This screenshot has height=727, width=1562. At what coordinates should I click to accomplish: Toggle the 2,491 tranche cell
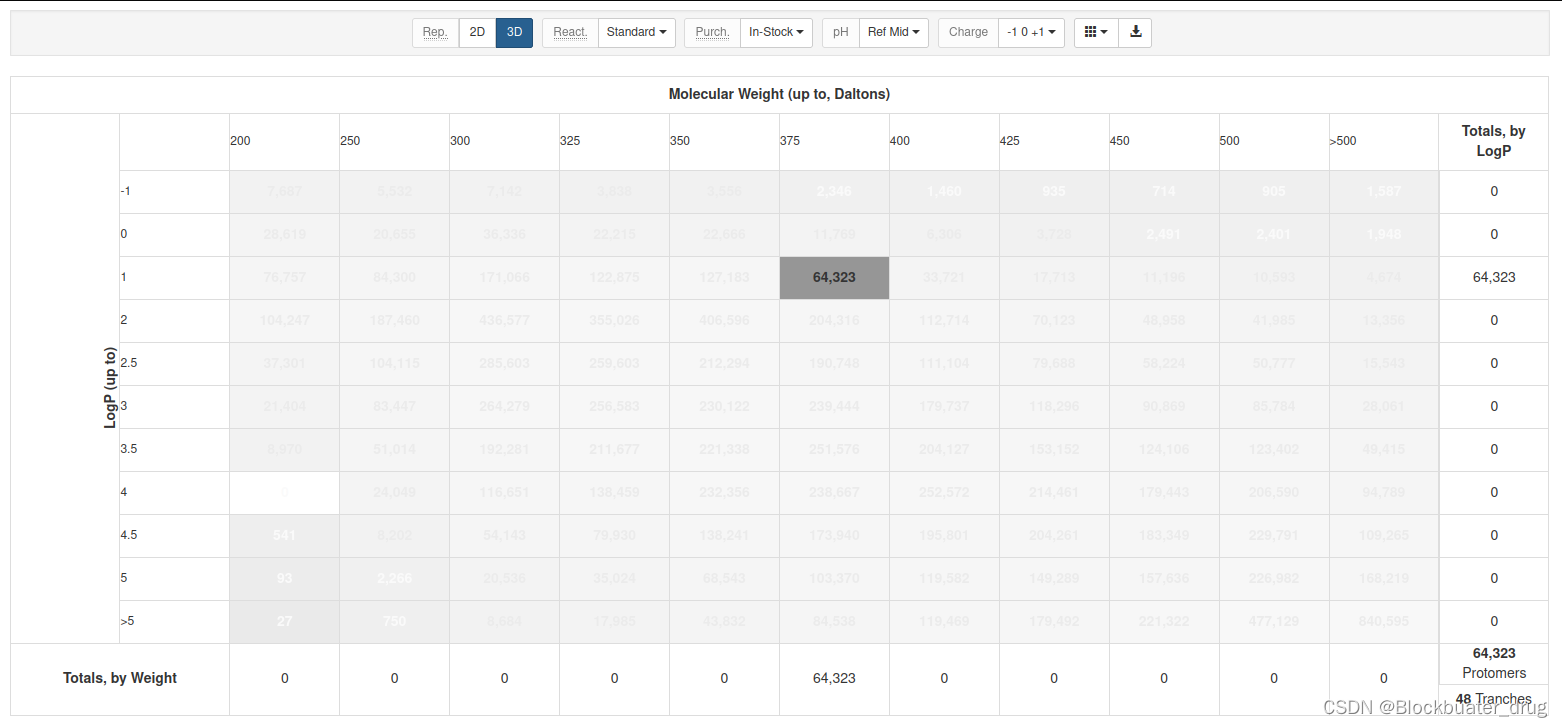[1164, 234]
